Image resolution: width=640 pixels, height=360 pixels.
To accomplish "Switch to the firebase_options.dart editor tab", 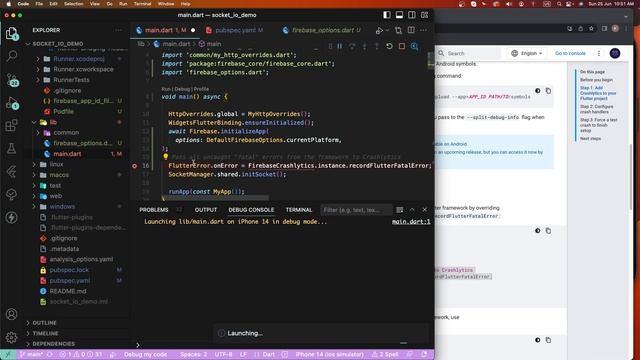I will 322,30.
